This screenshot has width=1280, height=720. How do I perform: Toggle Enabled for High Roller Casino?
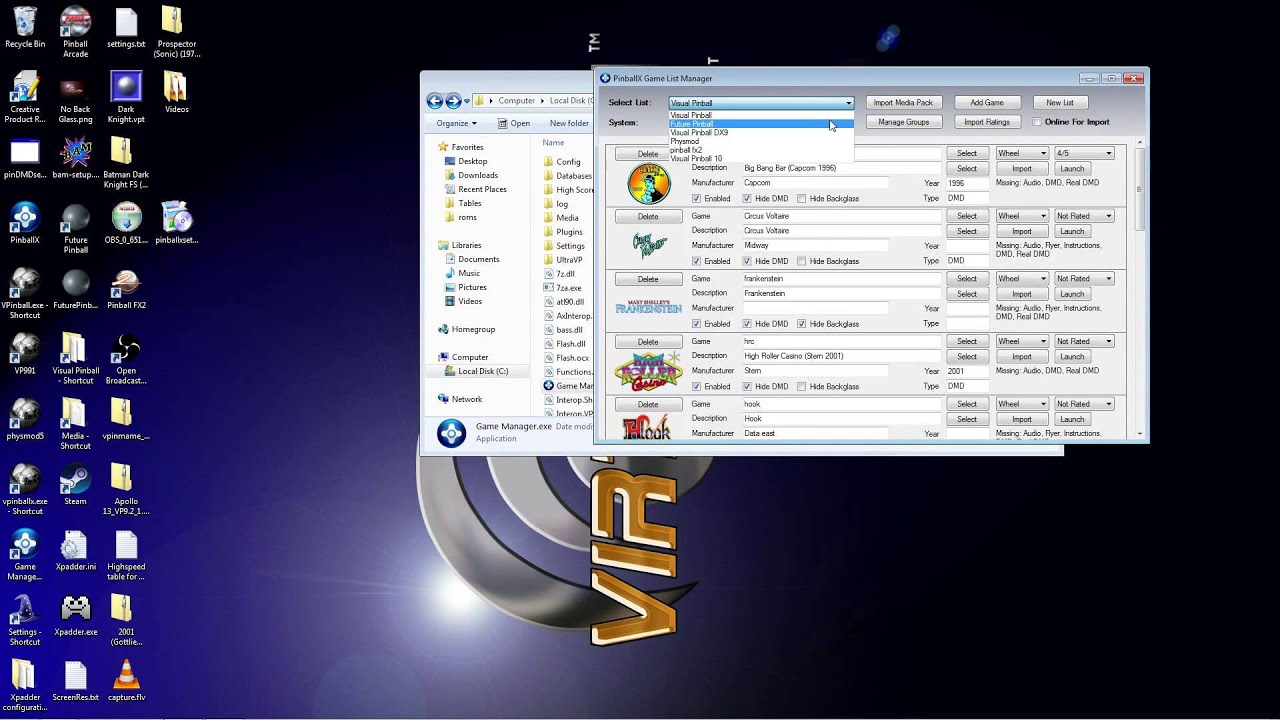(696, 387)
